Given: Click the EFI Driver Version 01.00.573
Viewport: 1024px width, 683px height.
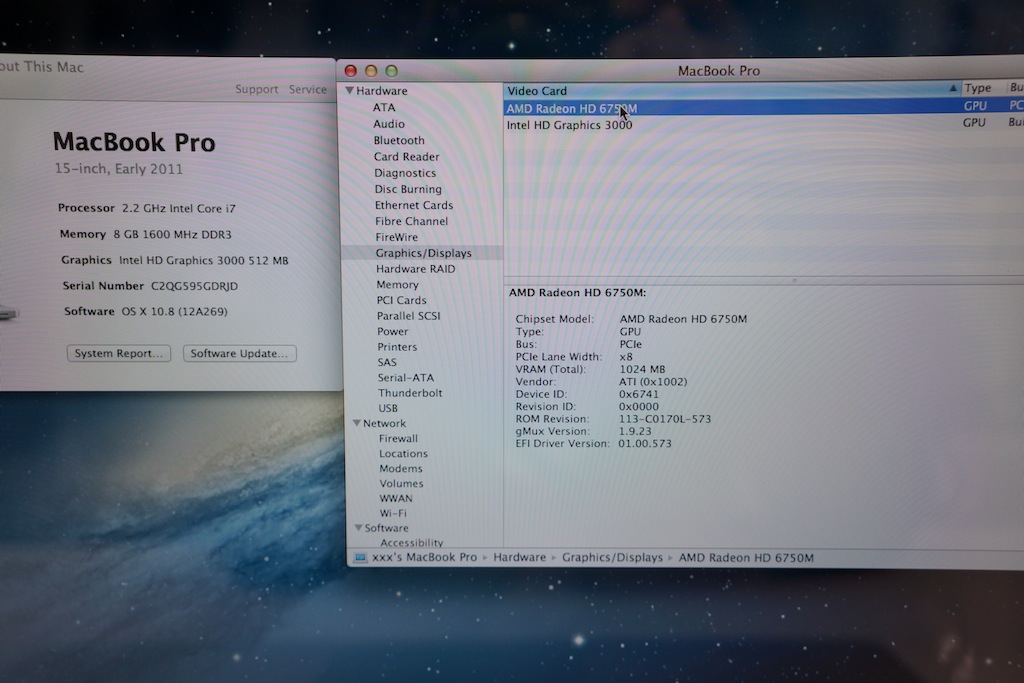Looking at the screenshot, I should click(x=645, y=443).
